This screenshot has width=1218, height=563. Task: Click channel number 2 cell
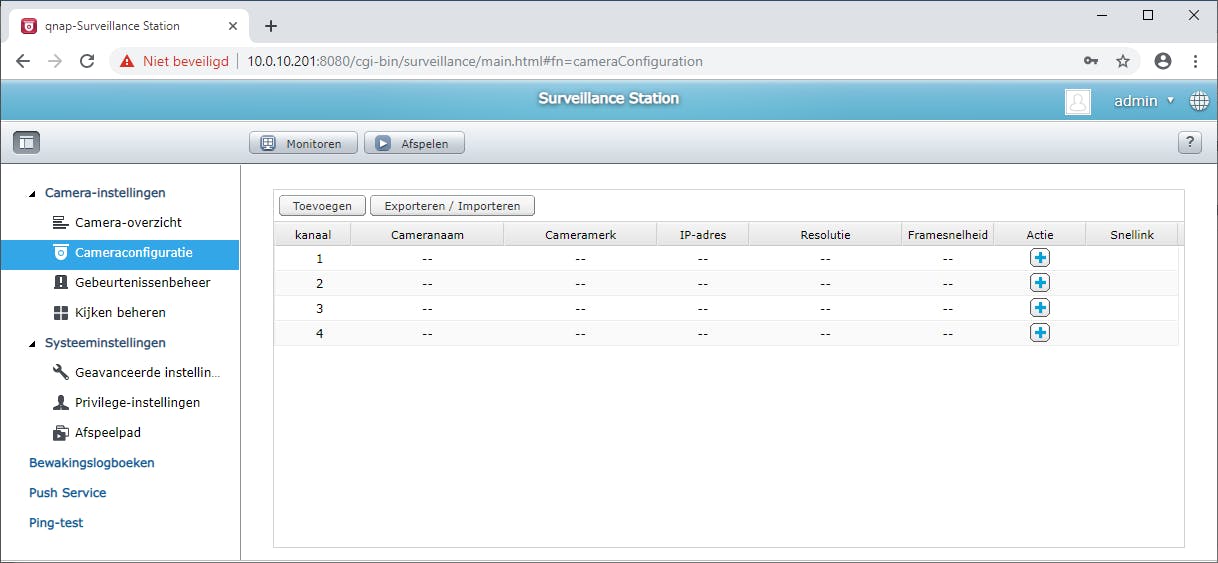point(320,283)
